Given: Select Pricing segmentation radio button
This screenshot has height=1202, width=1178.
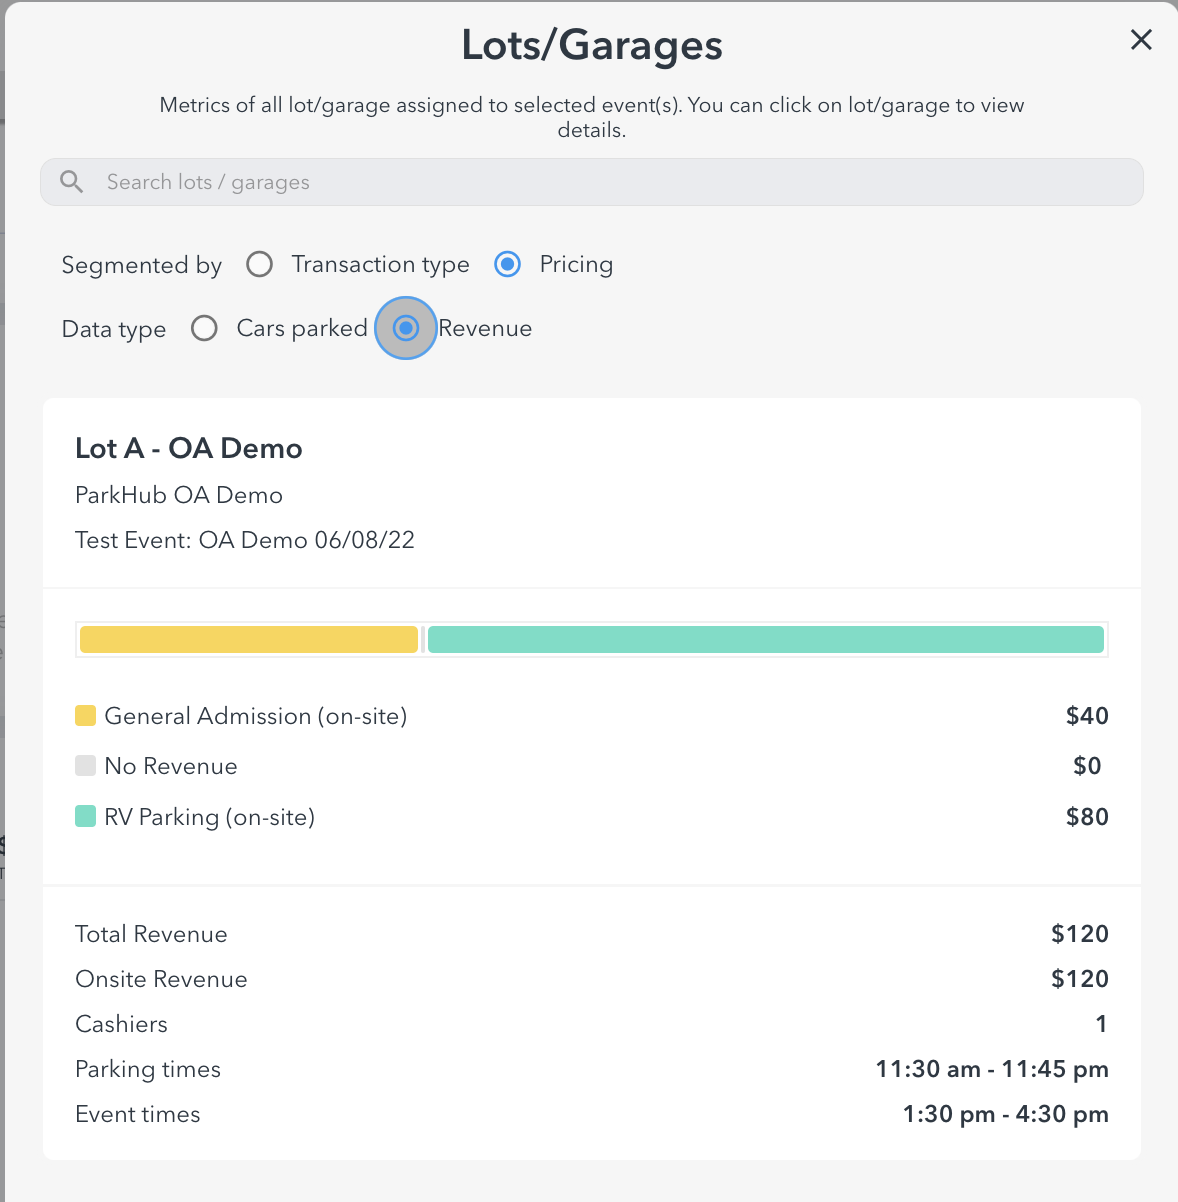Looking at the screenshot, I should (x=508, y=264).
